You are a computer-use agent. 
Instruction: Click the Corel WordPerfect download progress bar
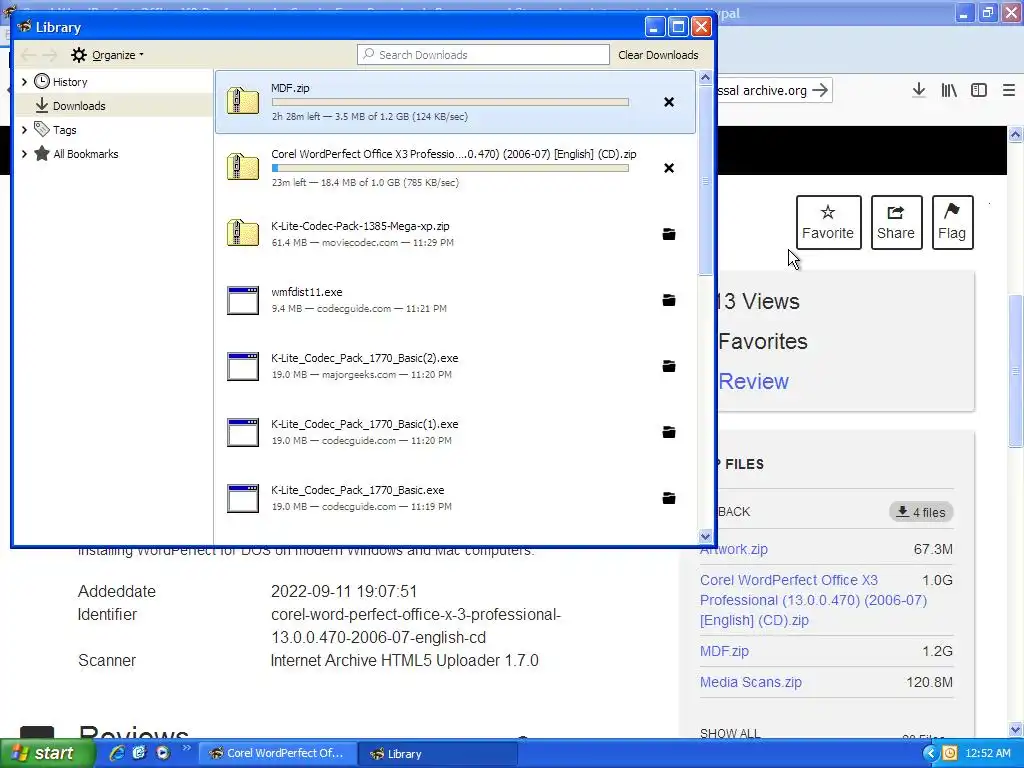tap(451, 168)
